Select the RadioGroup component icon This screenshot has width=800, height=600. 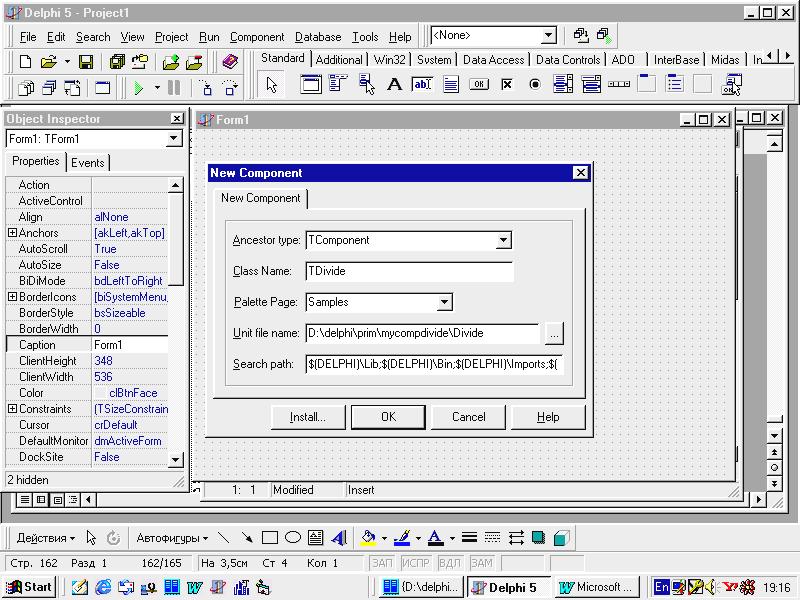pos(674,84)
